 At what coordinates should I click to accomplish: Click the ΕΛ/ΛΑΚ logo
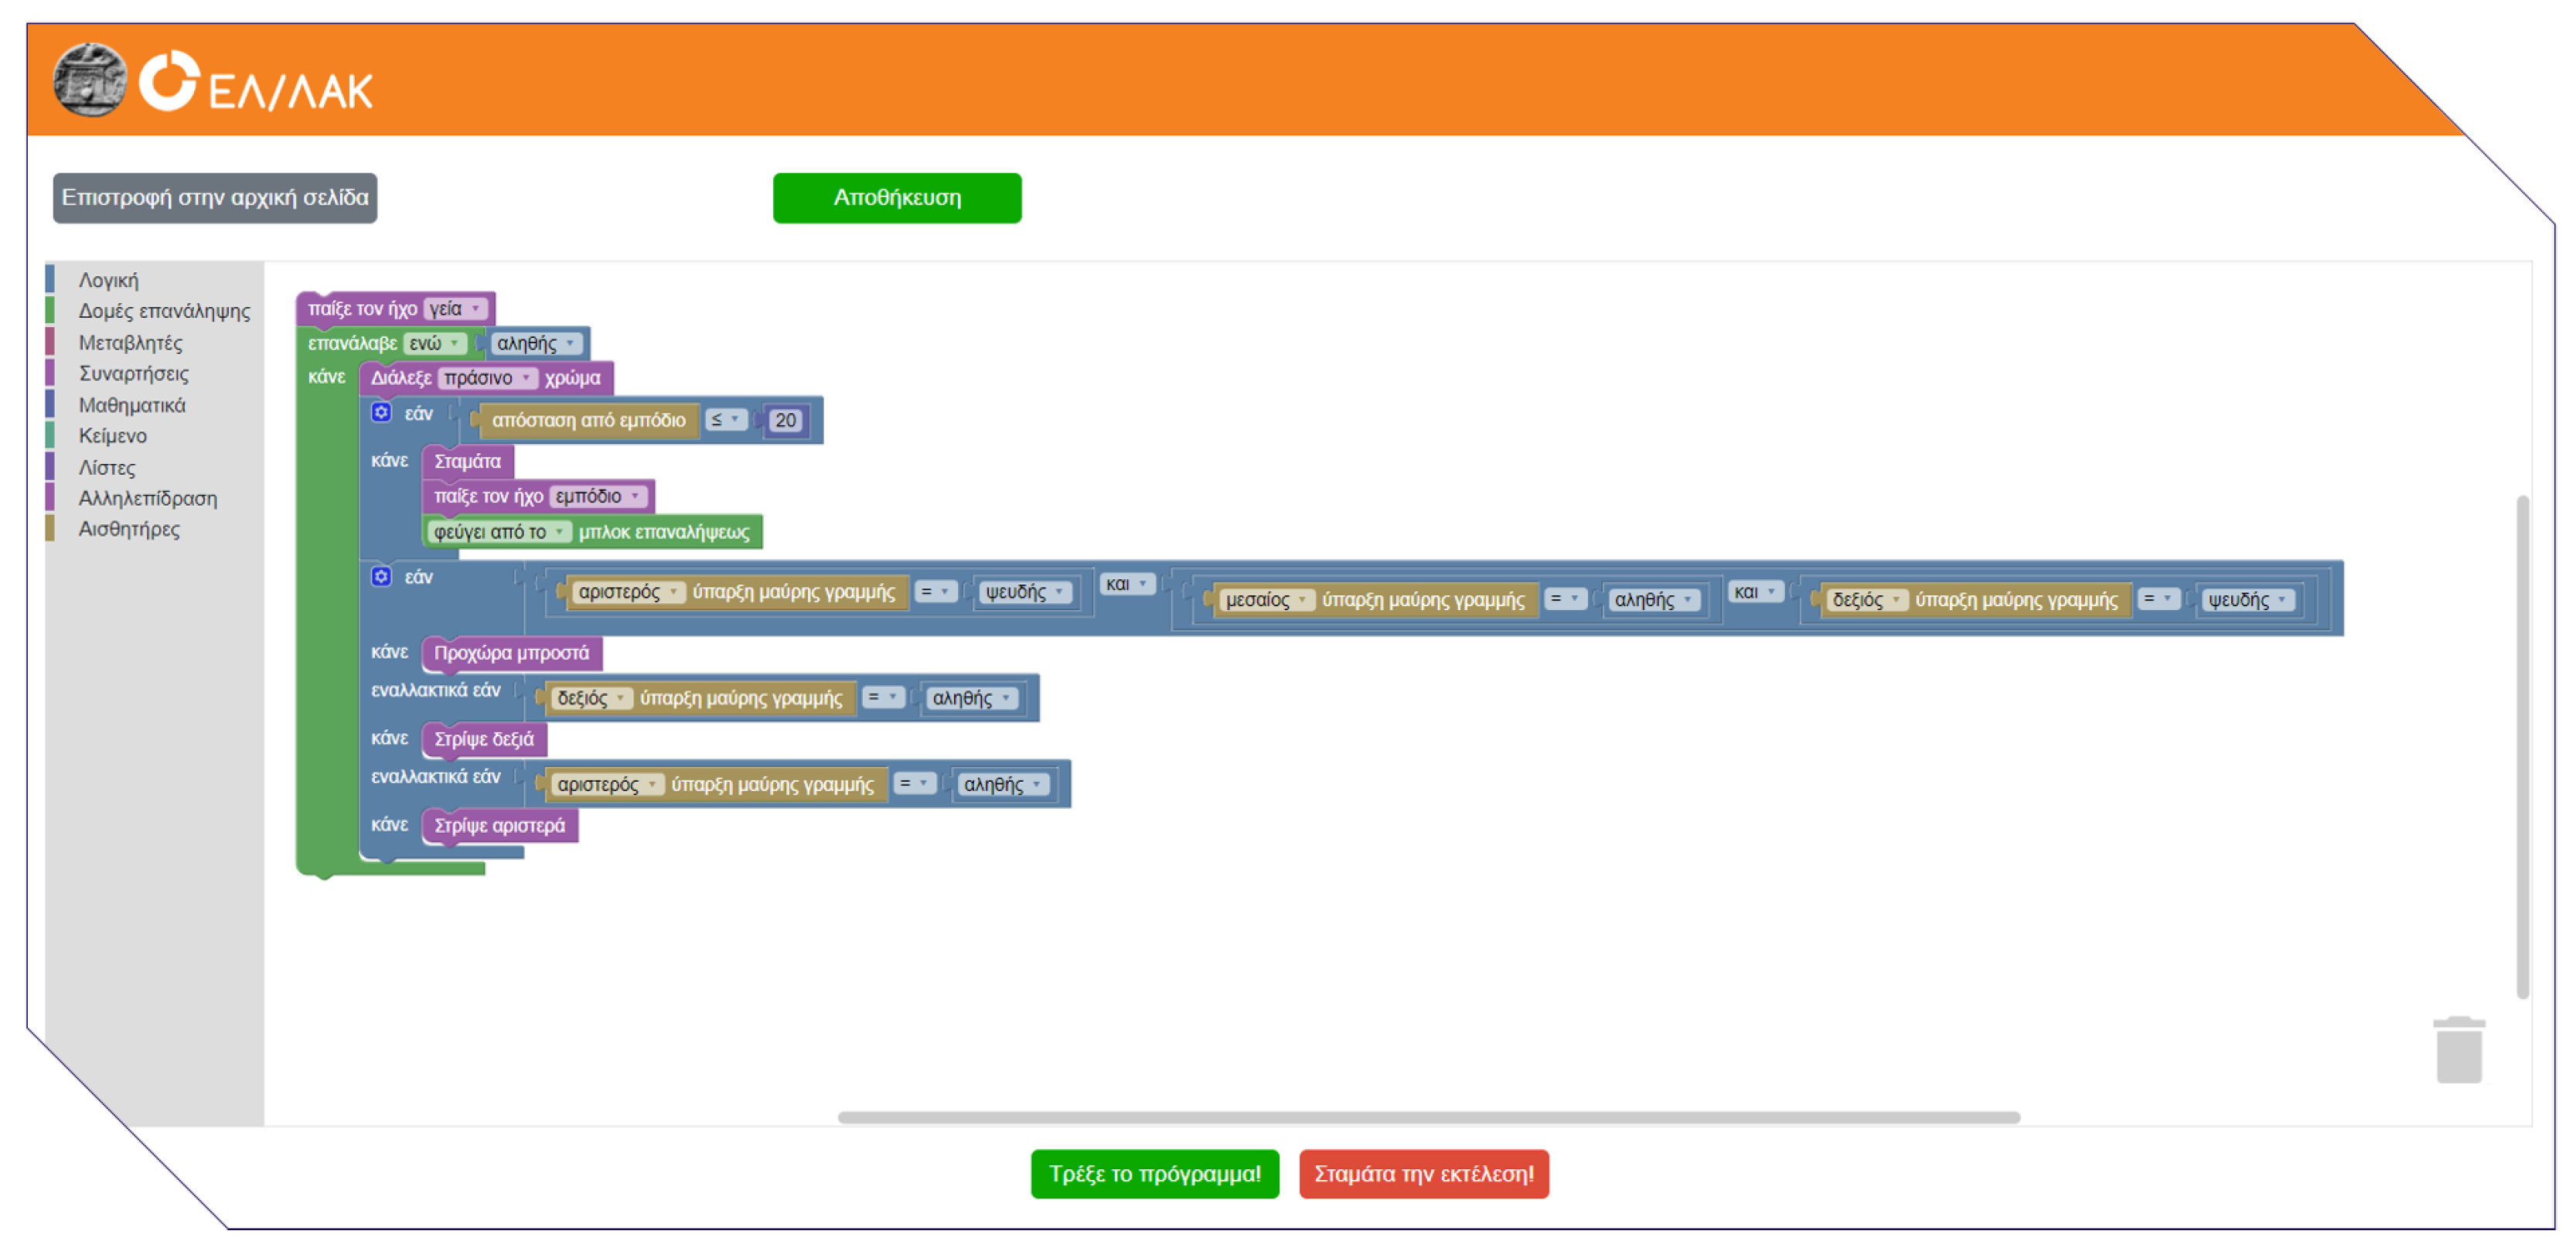click(257, 83)
